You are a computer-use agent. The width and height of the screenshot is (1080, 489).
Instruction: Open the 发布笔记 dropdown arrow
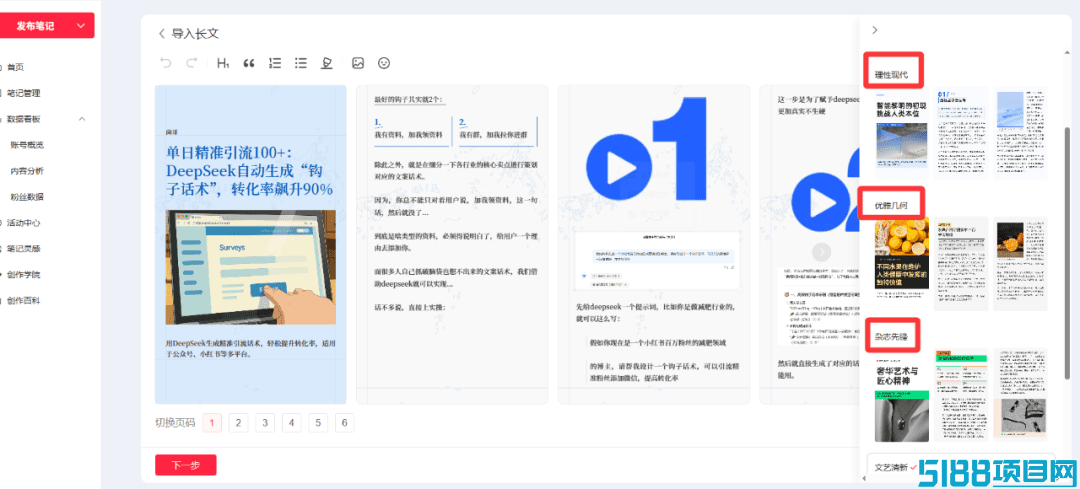pyautogui.click(x=82, y=26)
